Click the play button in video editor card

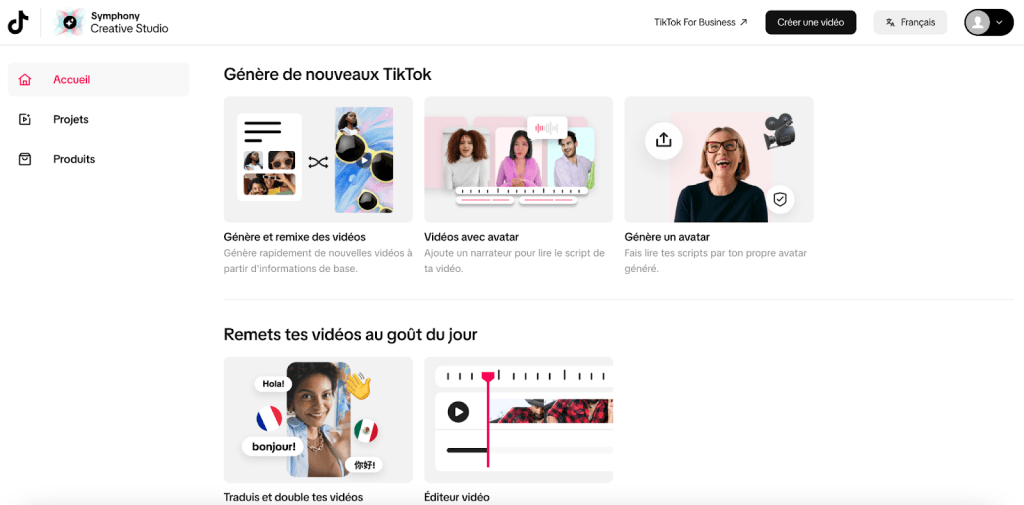tap(458, 412)
